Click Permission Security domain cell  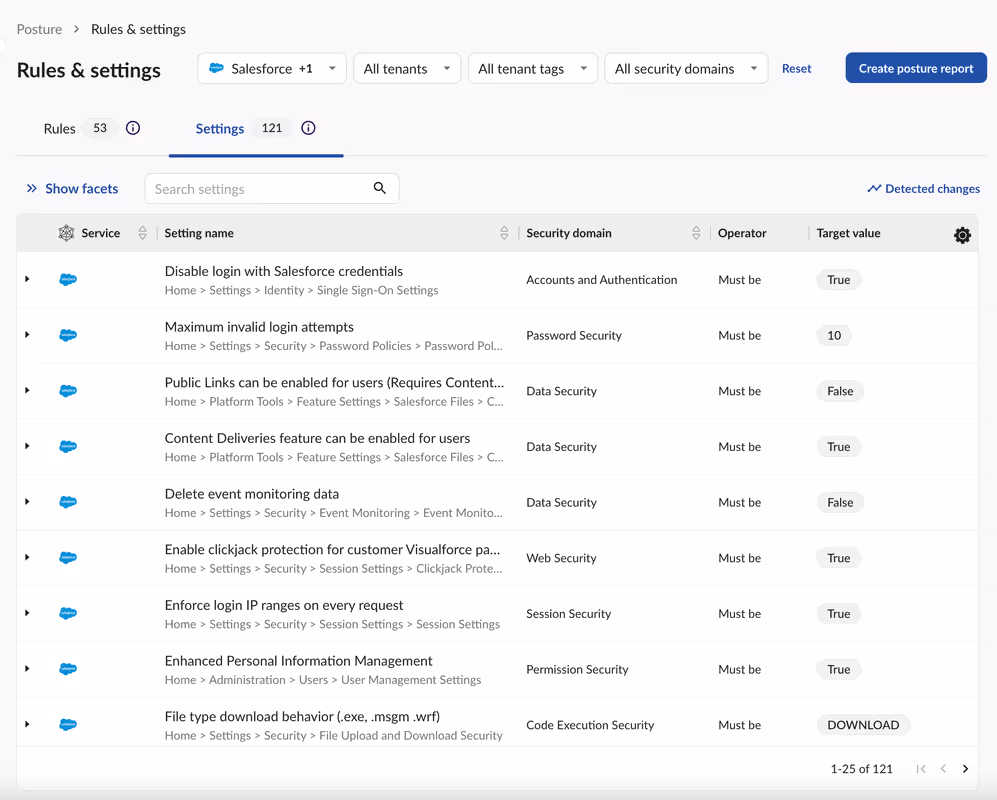click(577, 669)
